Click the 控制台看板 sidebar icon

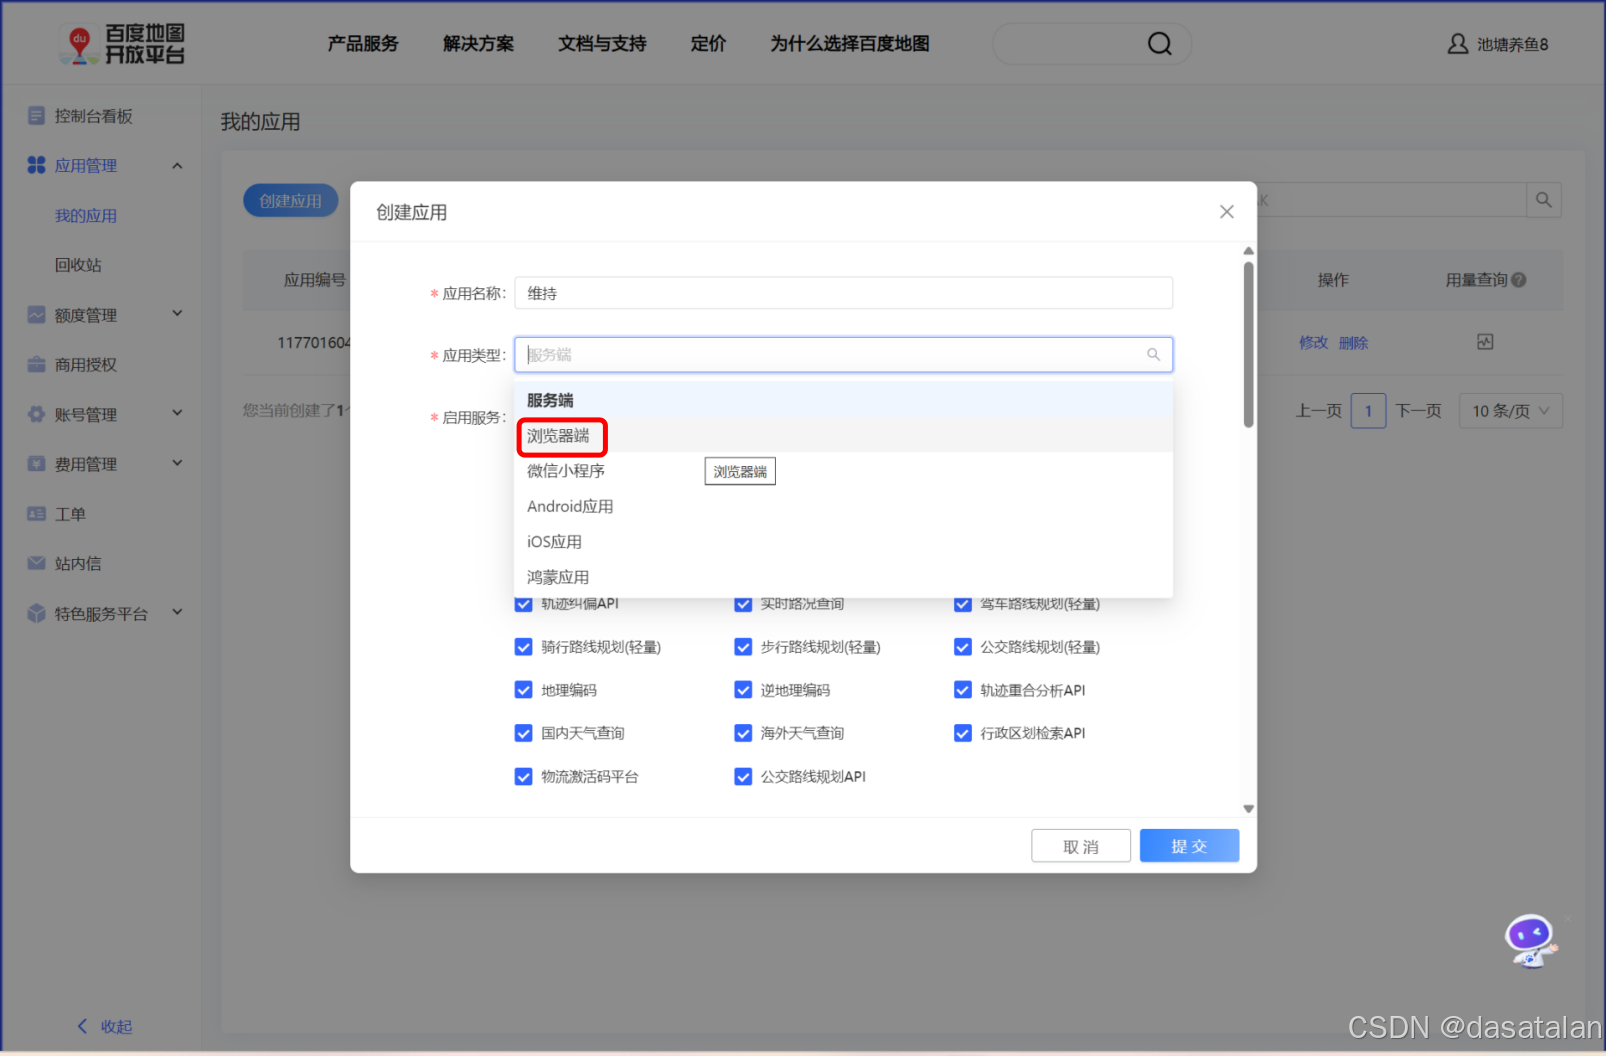(36, 116)
